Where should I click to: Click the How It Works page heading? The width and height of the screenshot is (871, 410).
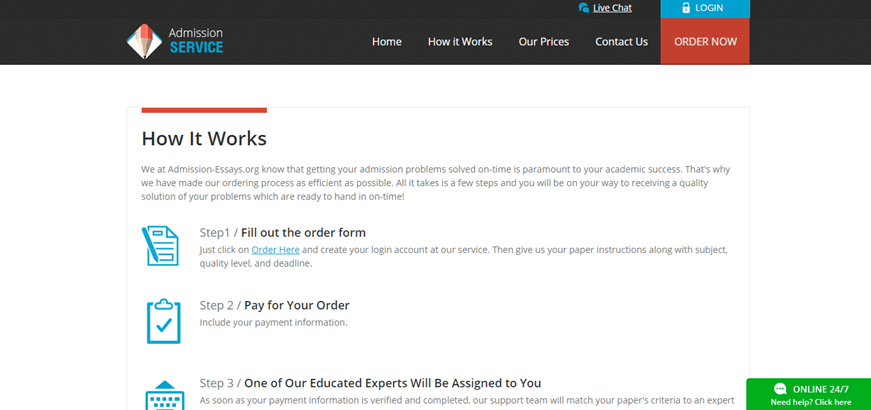[x=204, y=138]
